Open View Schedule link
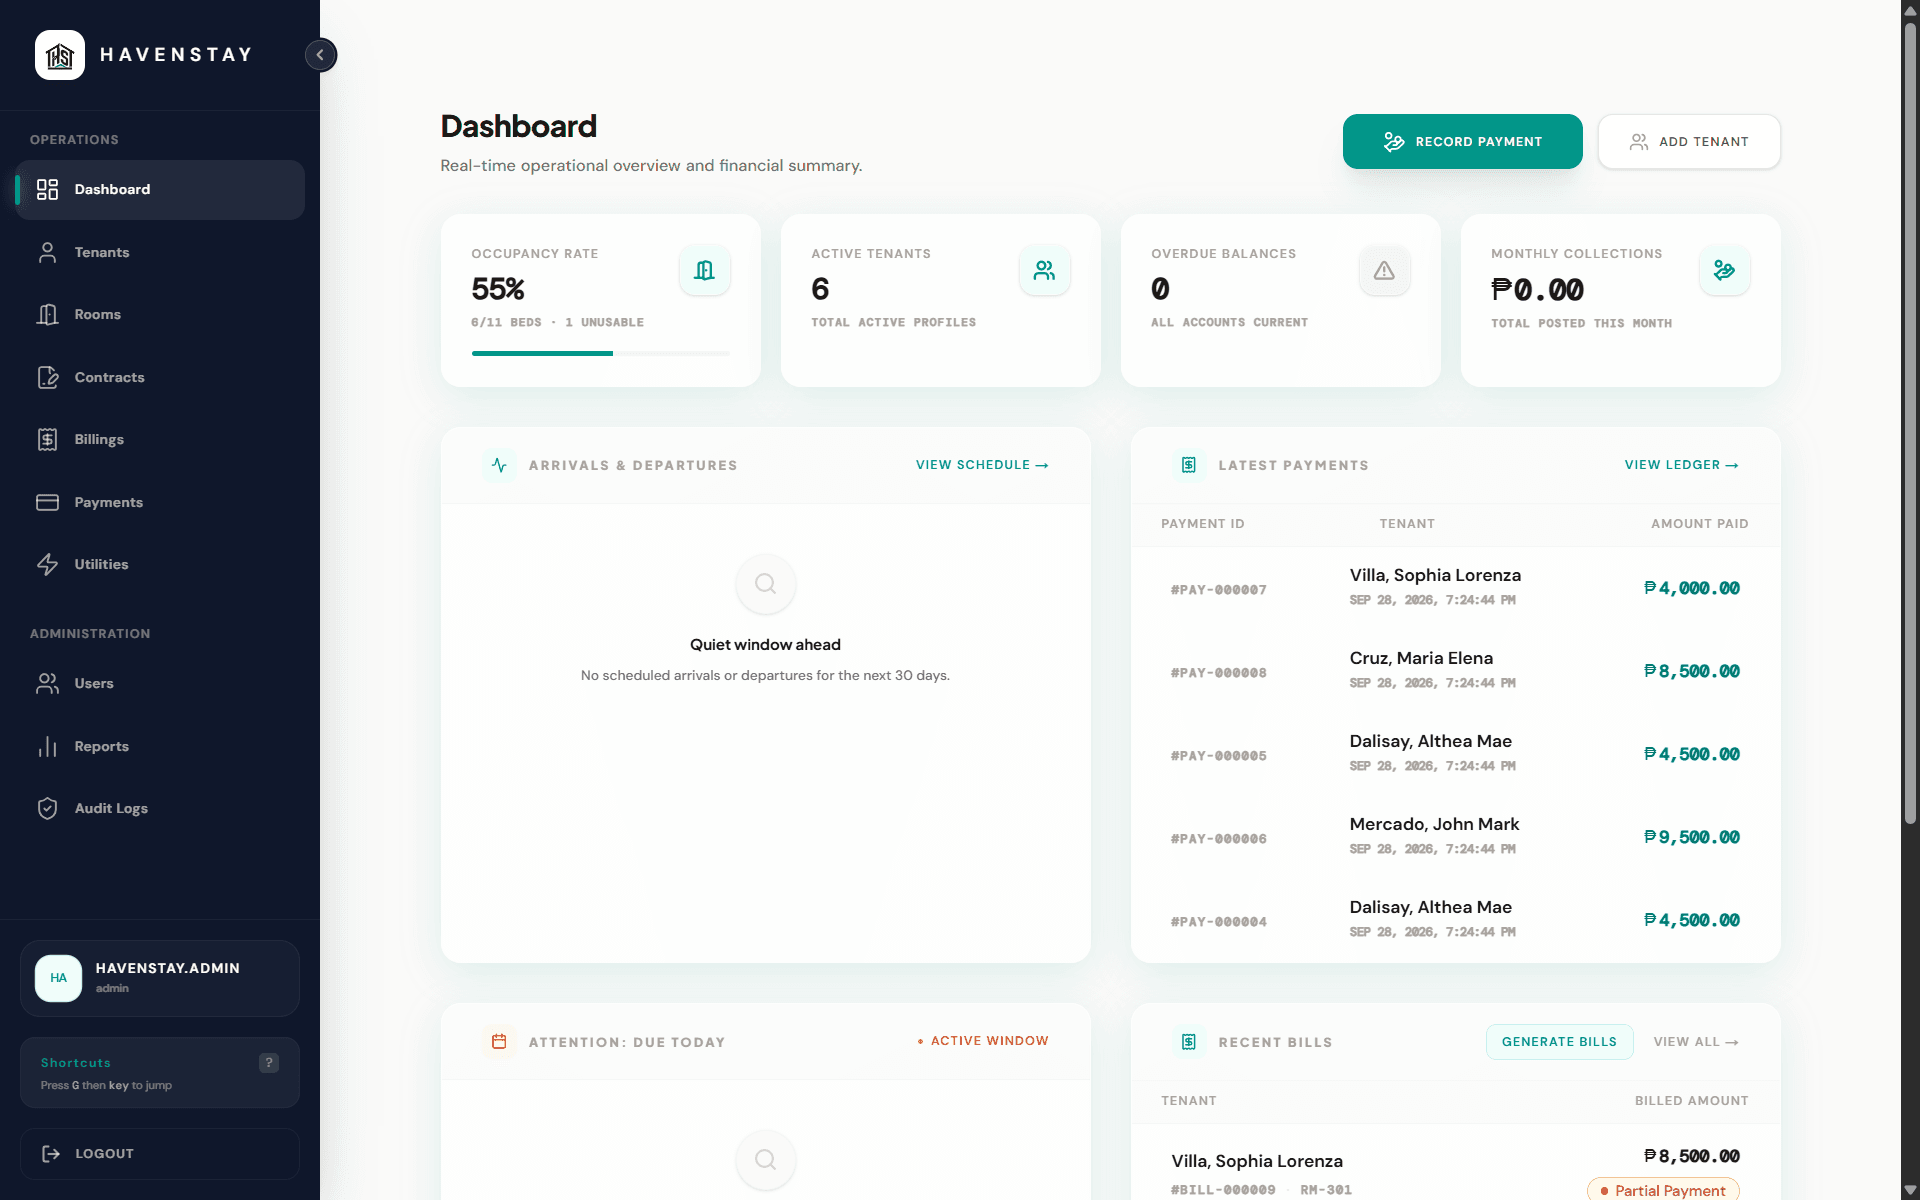Viewport: 1920px width, 1200px height. [x=982, y=465]
